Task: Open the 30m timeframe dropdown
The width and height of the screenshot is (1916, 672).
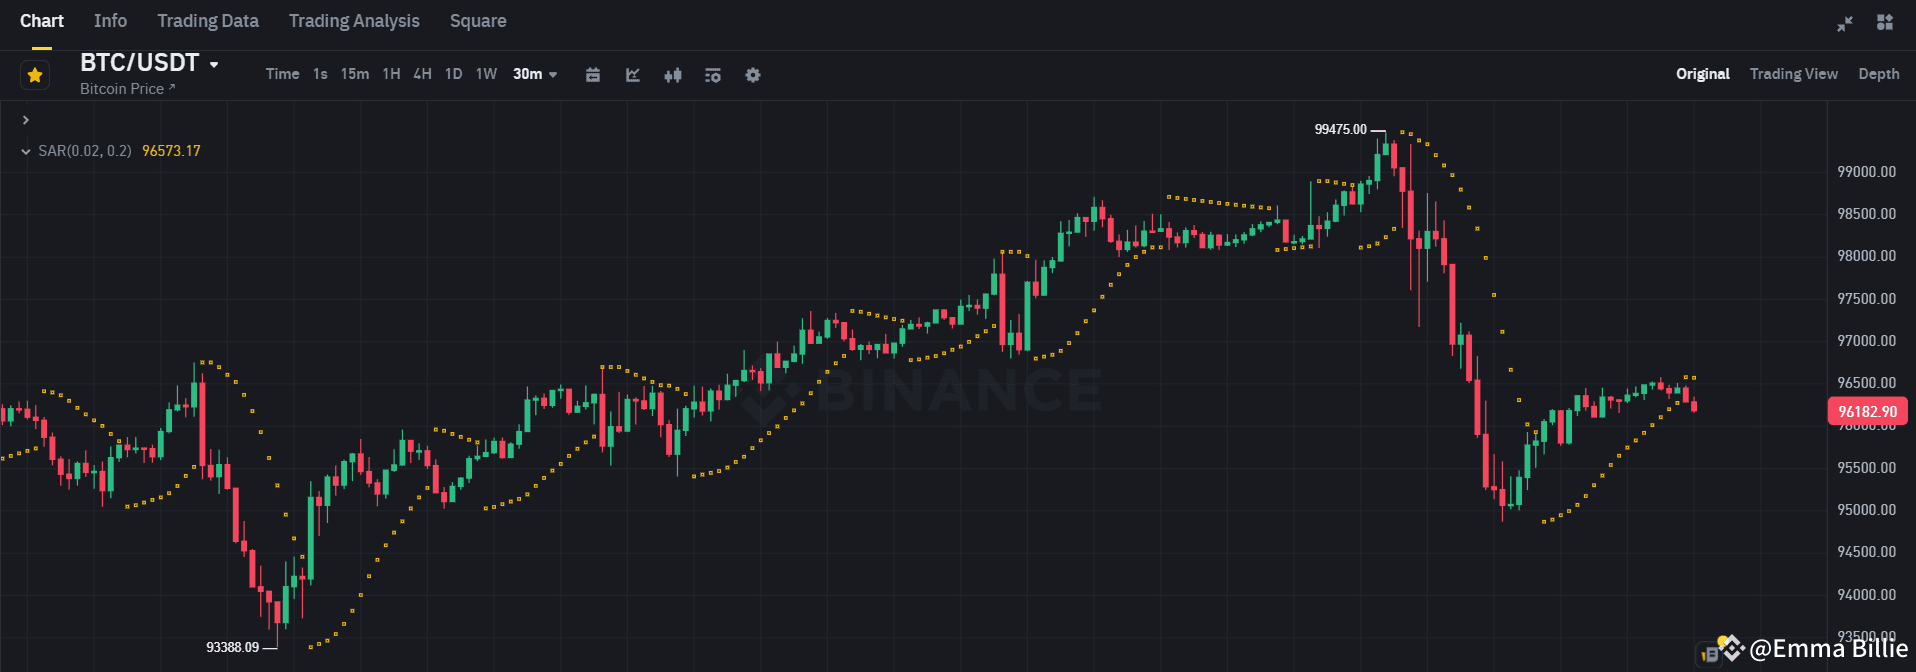Action: tap(534, 74)
